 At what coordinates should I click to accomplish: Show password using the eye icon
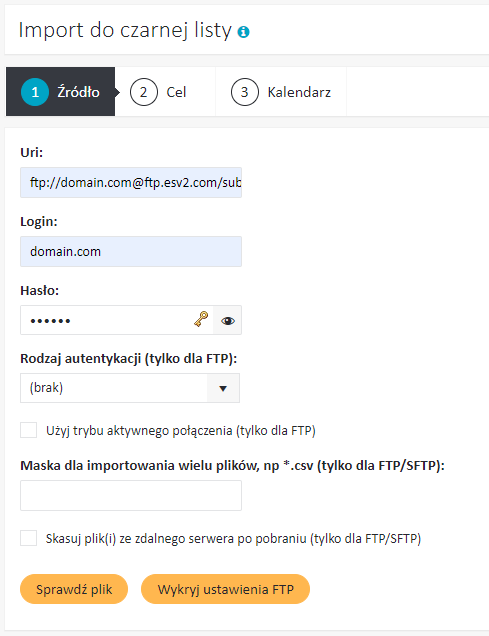pos(227,321)
